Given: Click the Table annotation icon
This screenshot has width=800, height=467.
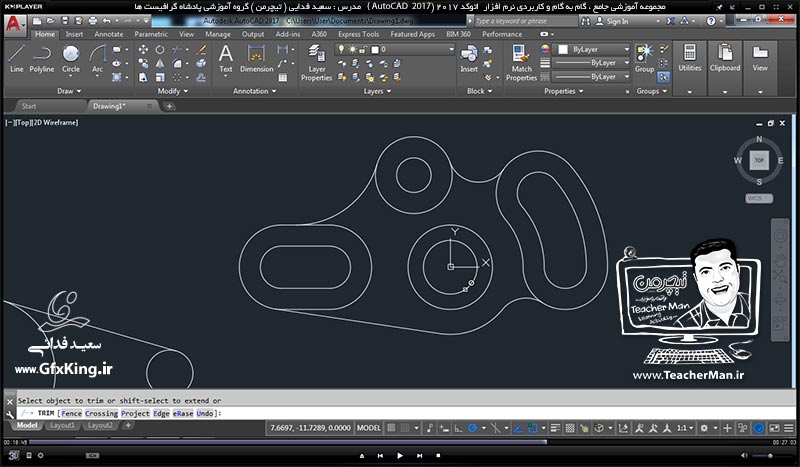Looking at the screenshot, I should [x=283, y=78].
